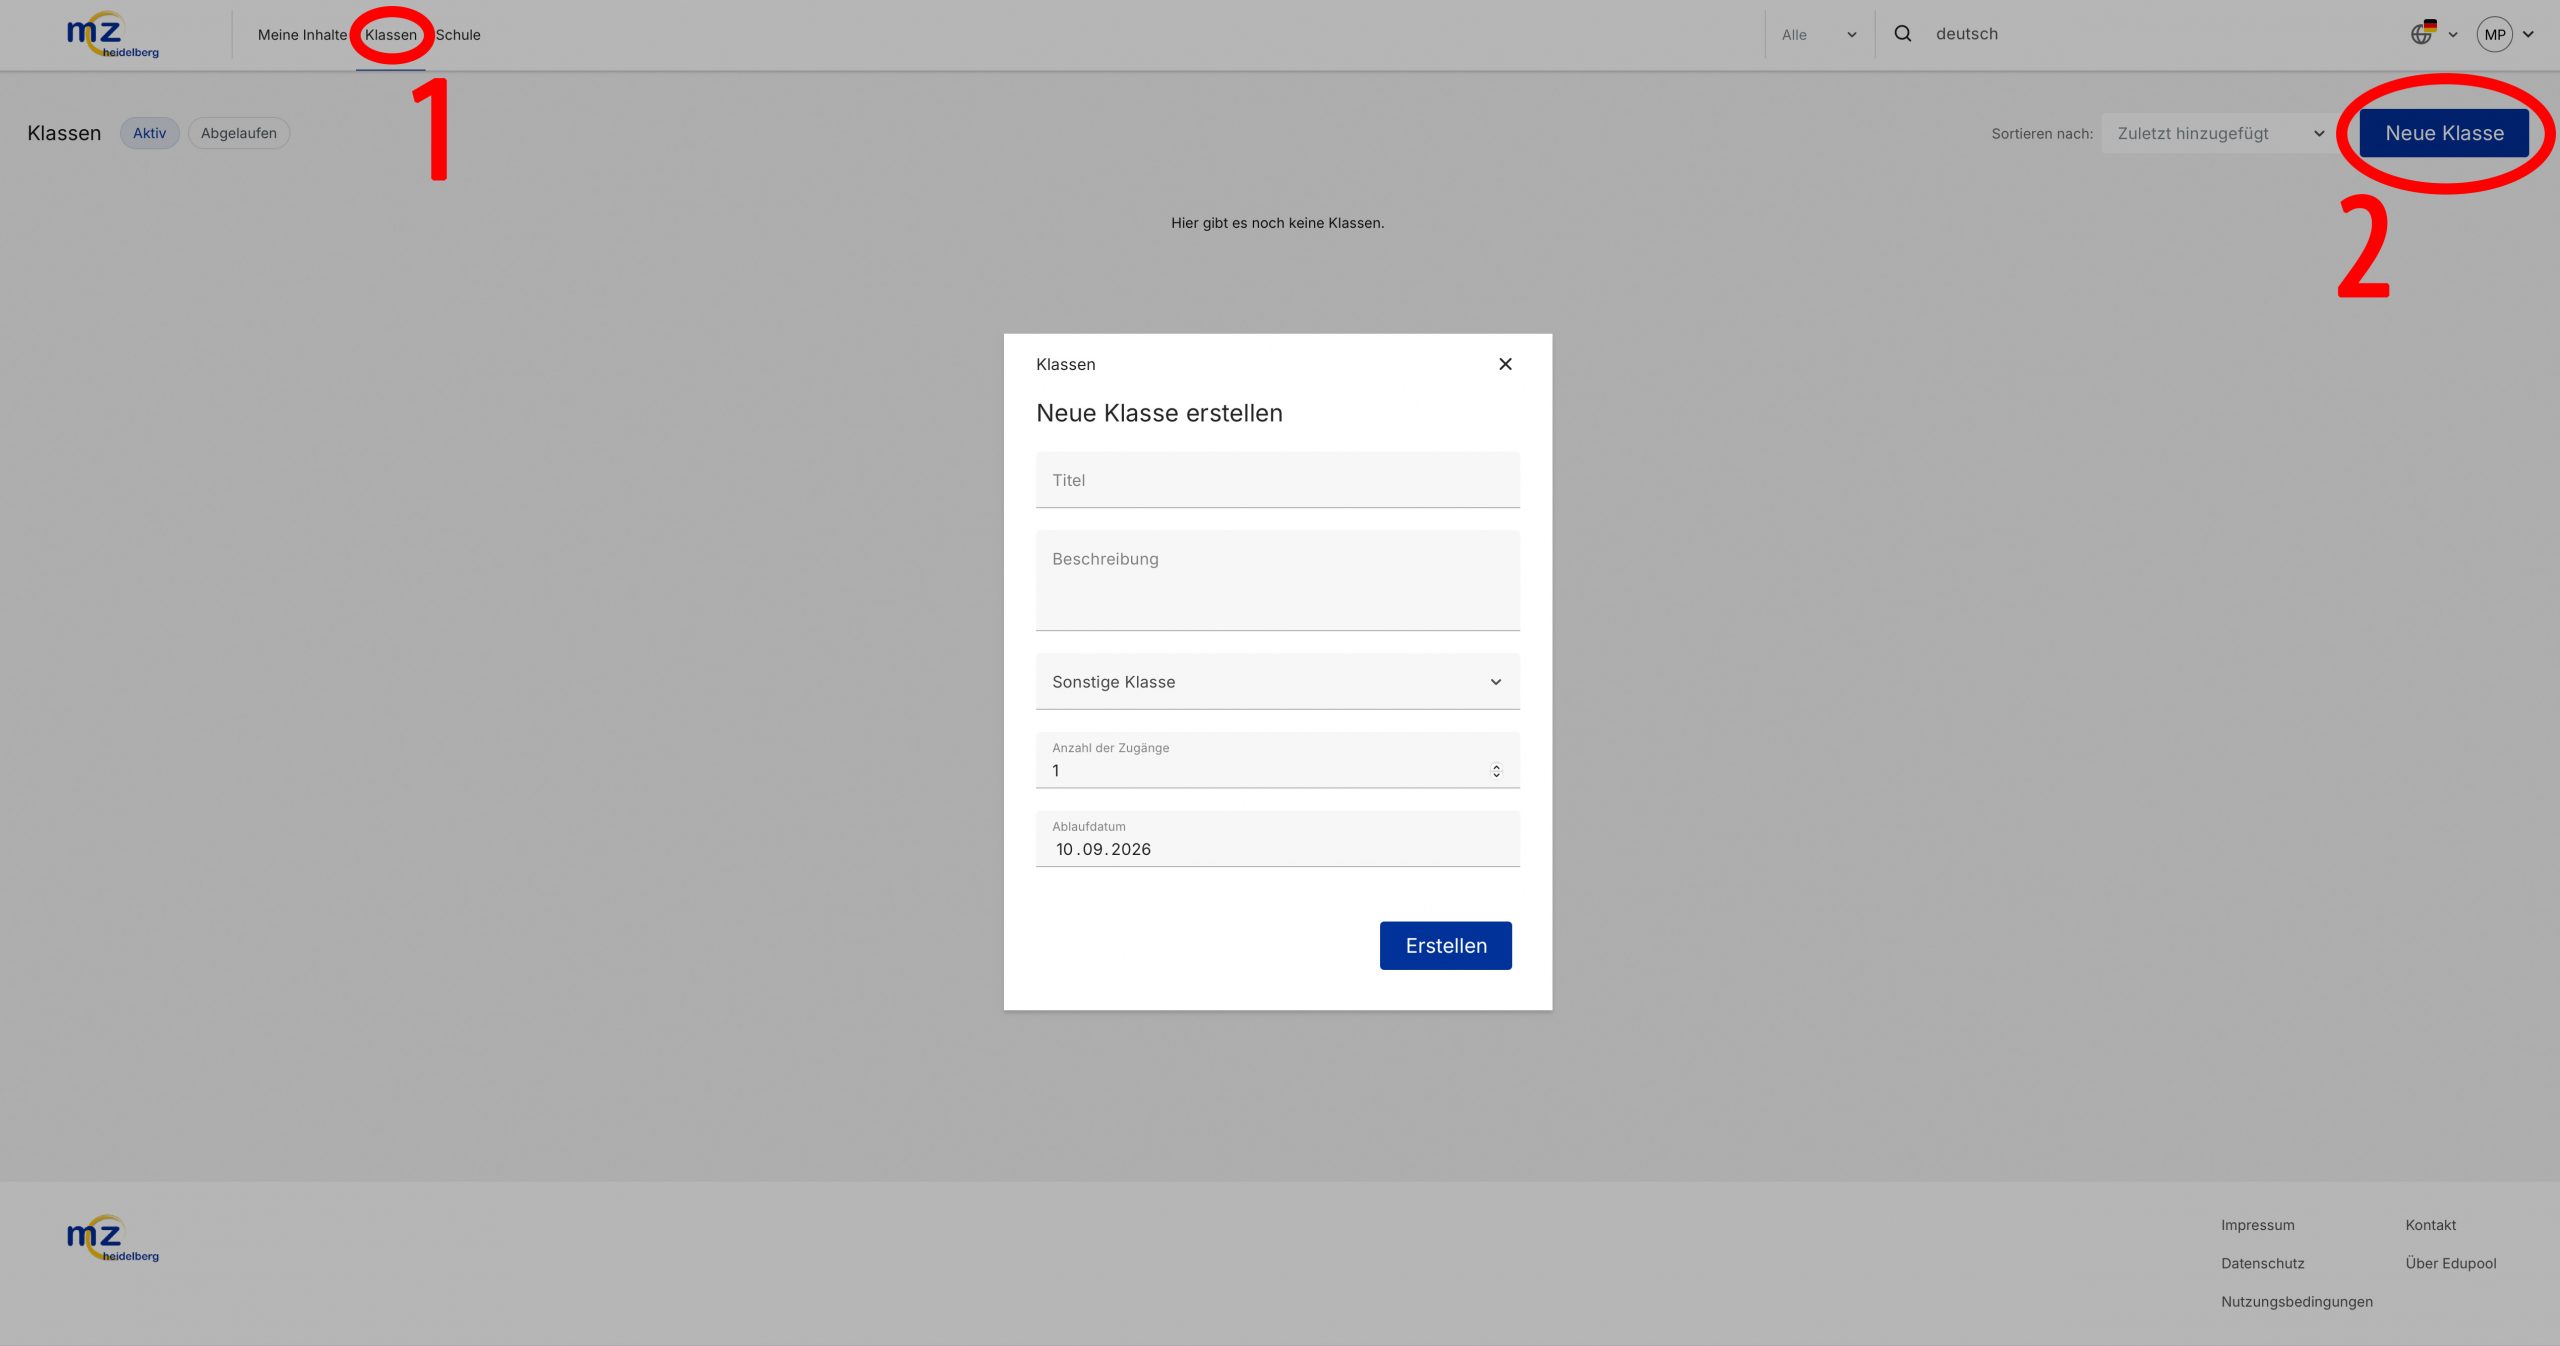Open the Meine Inhalte tab
Screen dimensions: 2560x1346
302,35
